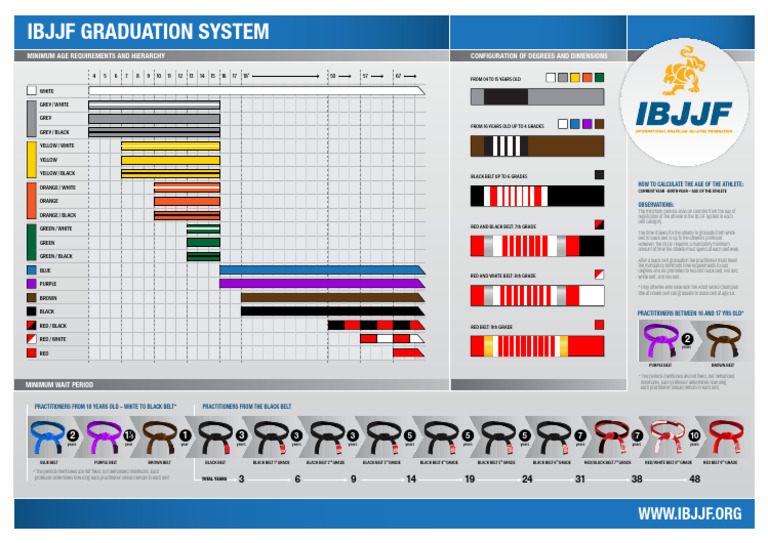Click the brown belt under Practitioners Between 16 and 17

pyautogui.click(x=723, y=341)
